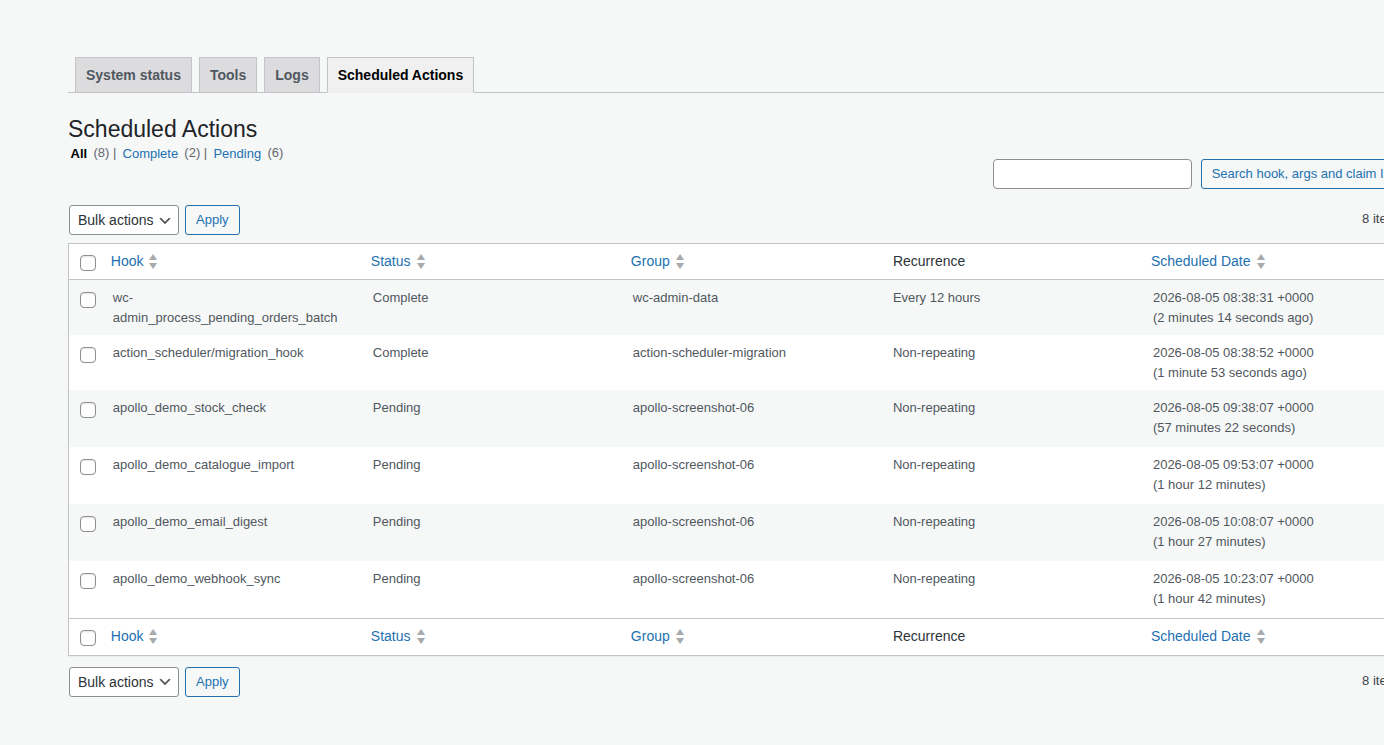Switch to the System status tab
This screenshot has height=745, width=1384.
point(133,75)
